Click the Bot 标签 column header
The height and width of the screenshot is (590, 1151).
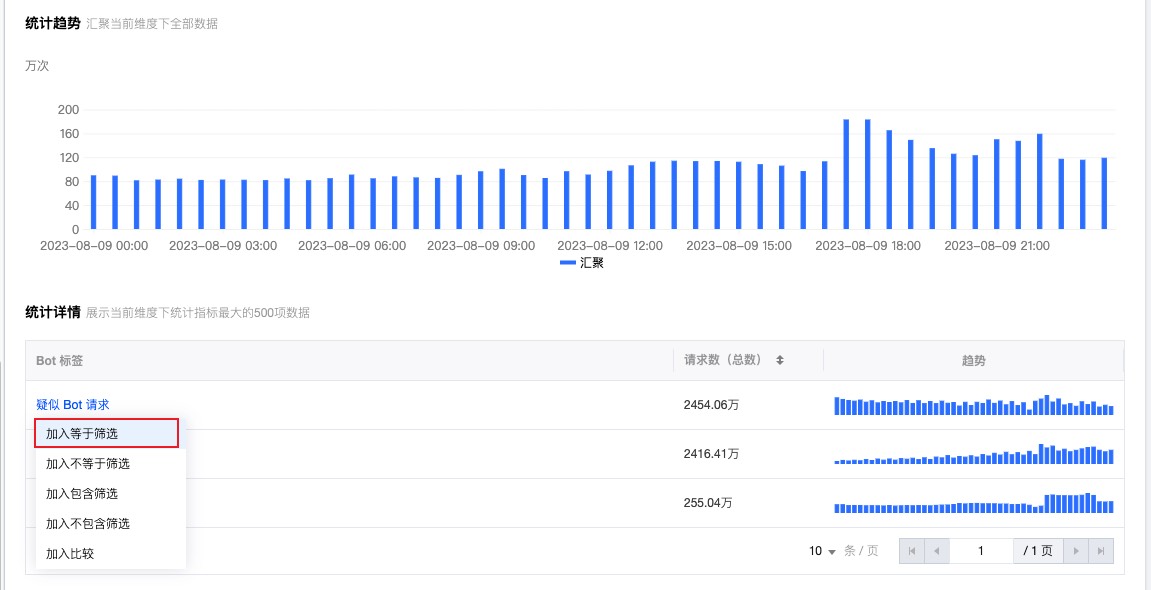click(x=60, y=360)
